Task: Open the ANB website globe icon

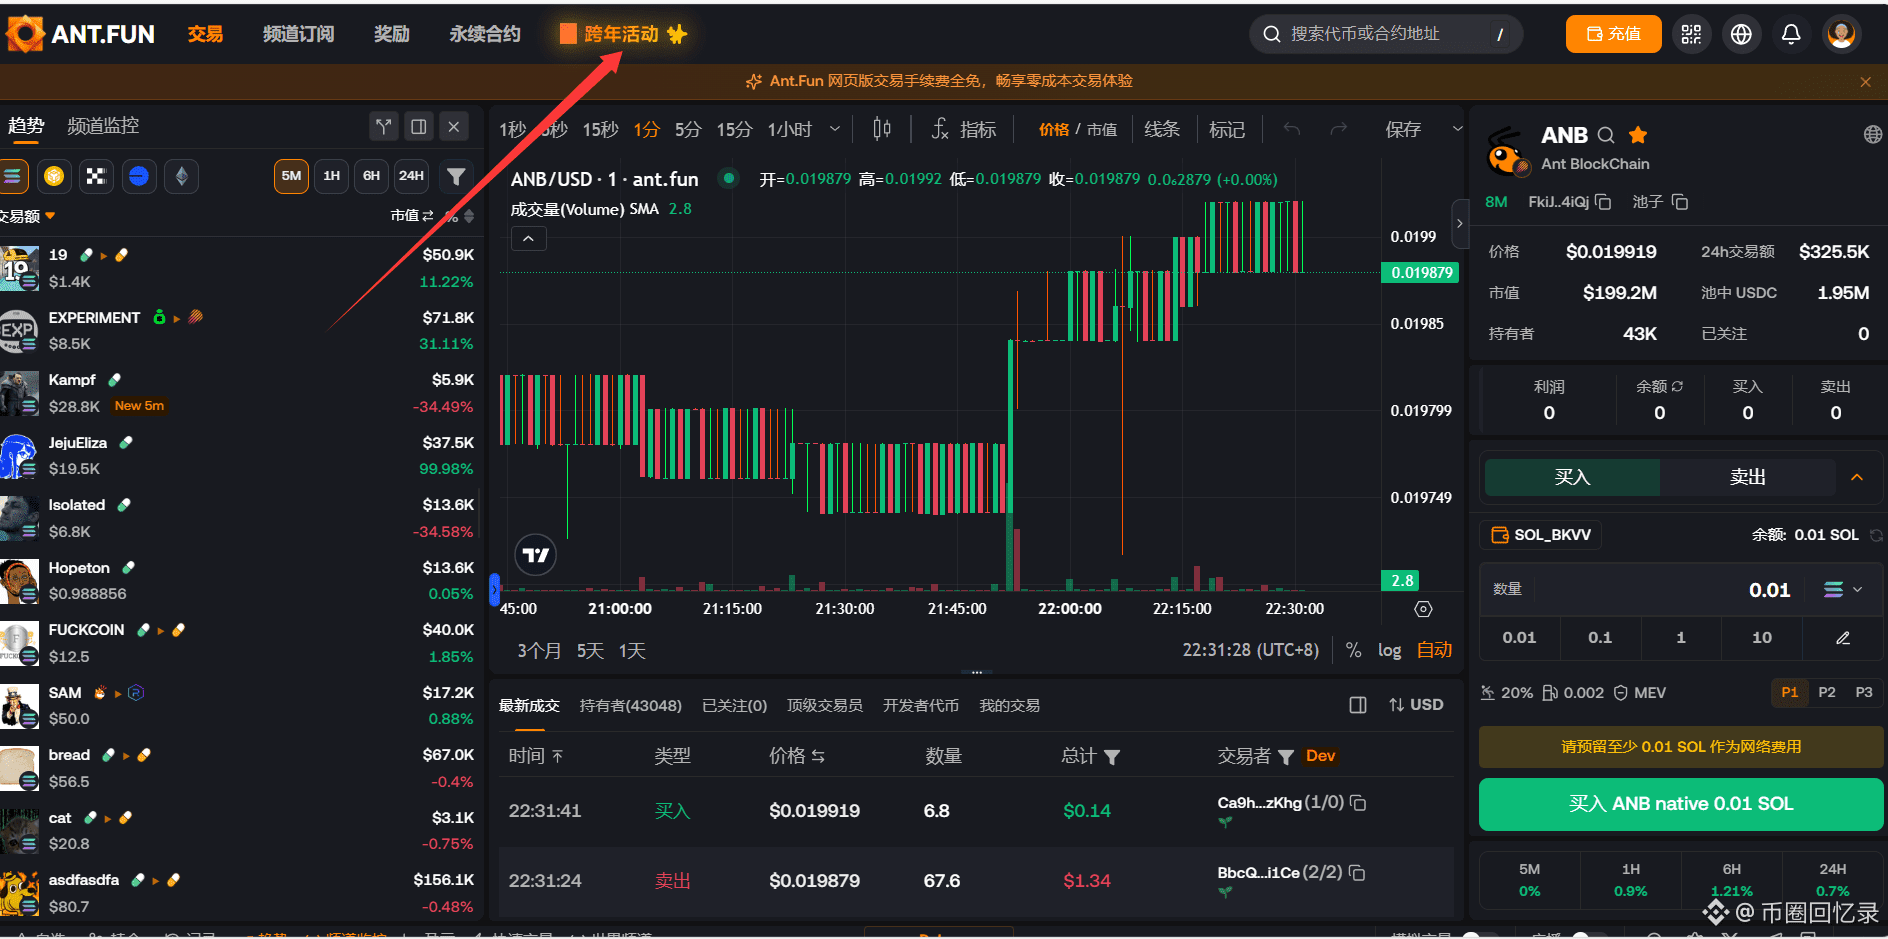Action: point(1873,134)
